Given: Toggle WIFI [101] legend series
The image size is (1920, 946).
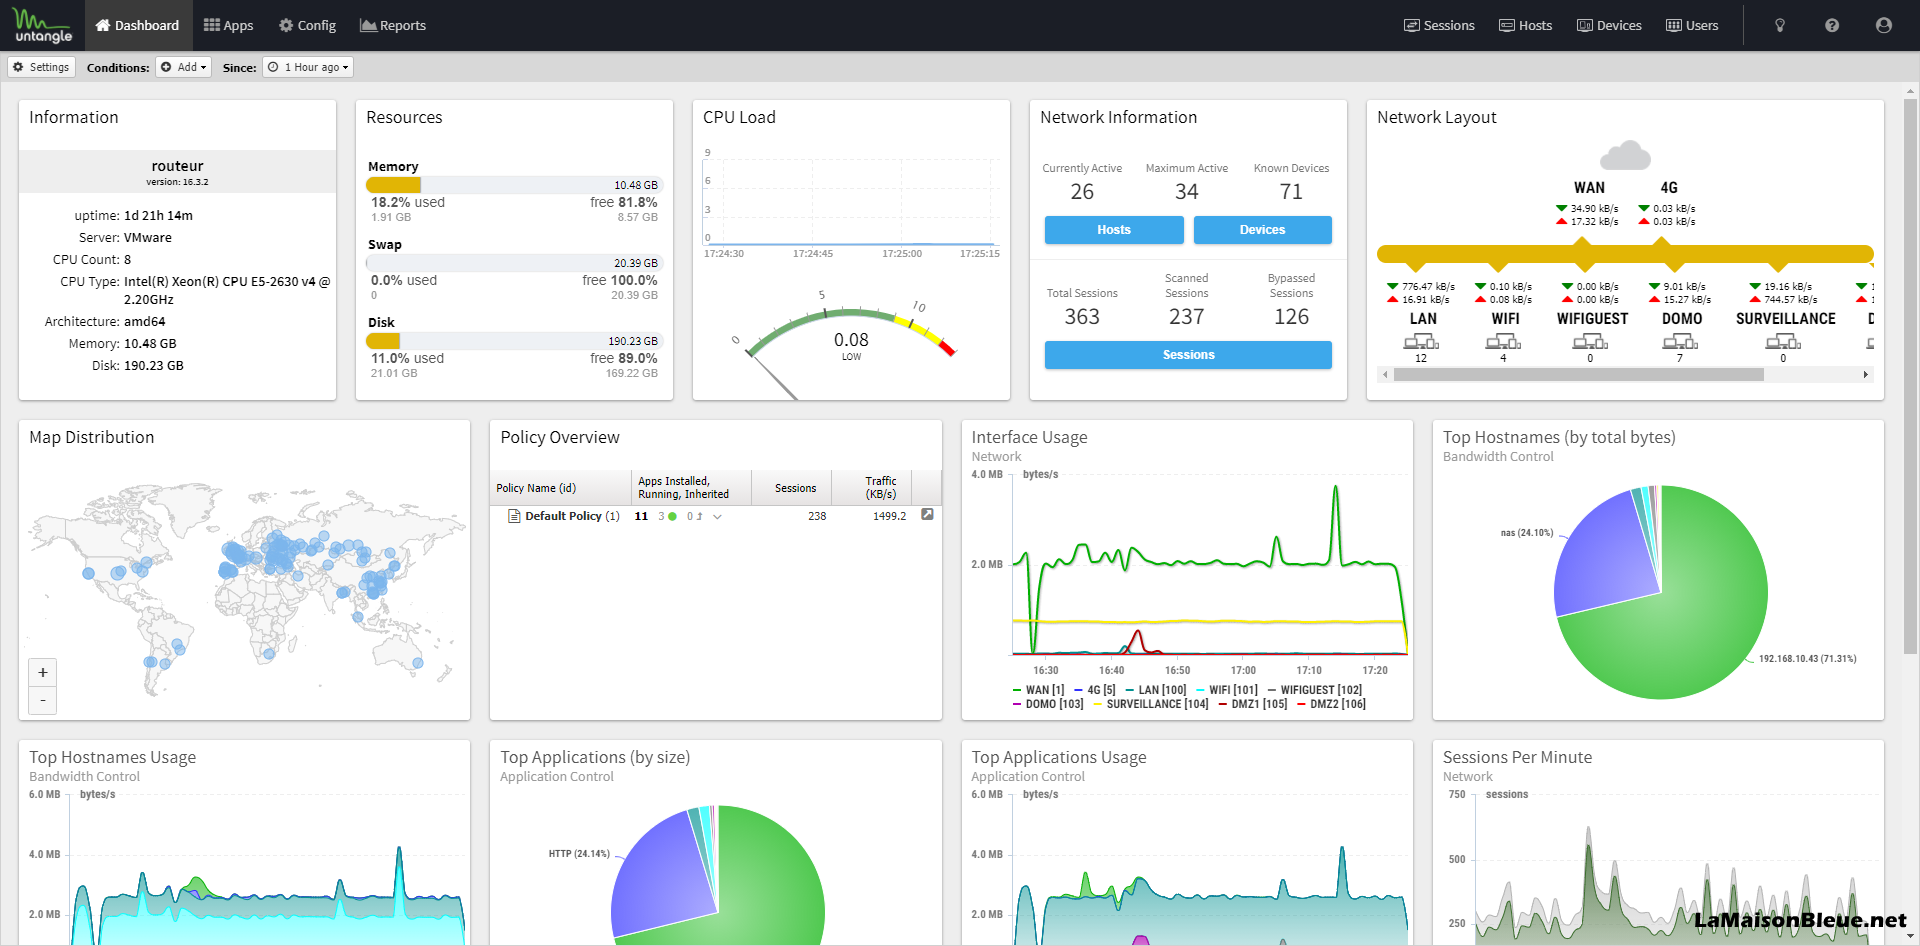Looking at the screenshot, I should pyautogui.click(x=1227, y=690).
